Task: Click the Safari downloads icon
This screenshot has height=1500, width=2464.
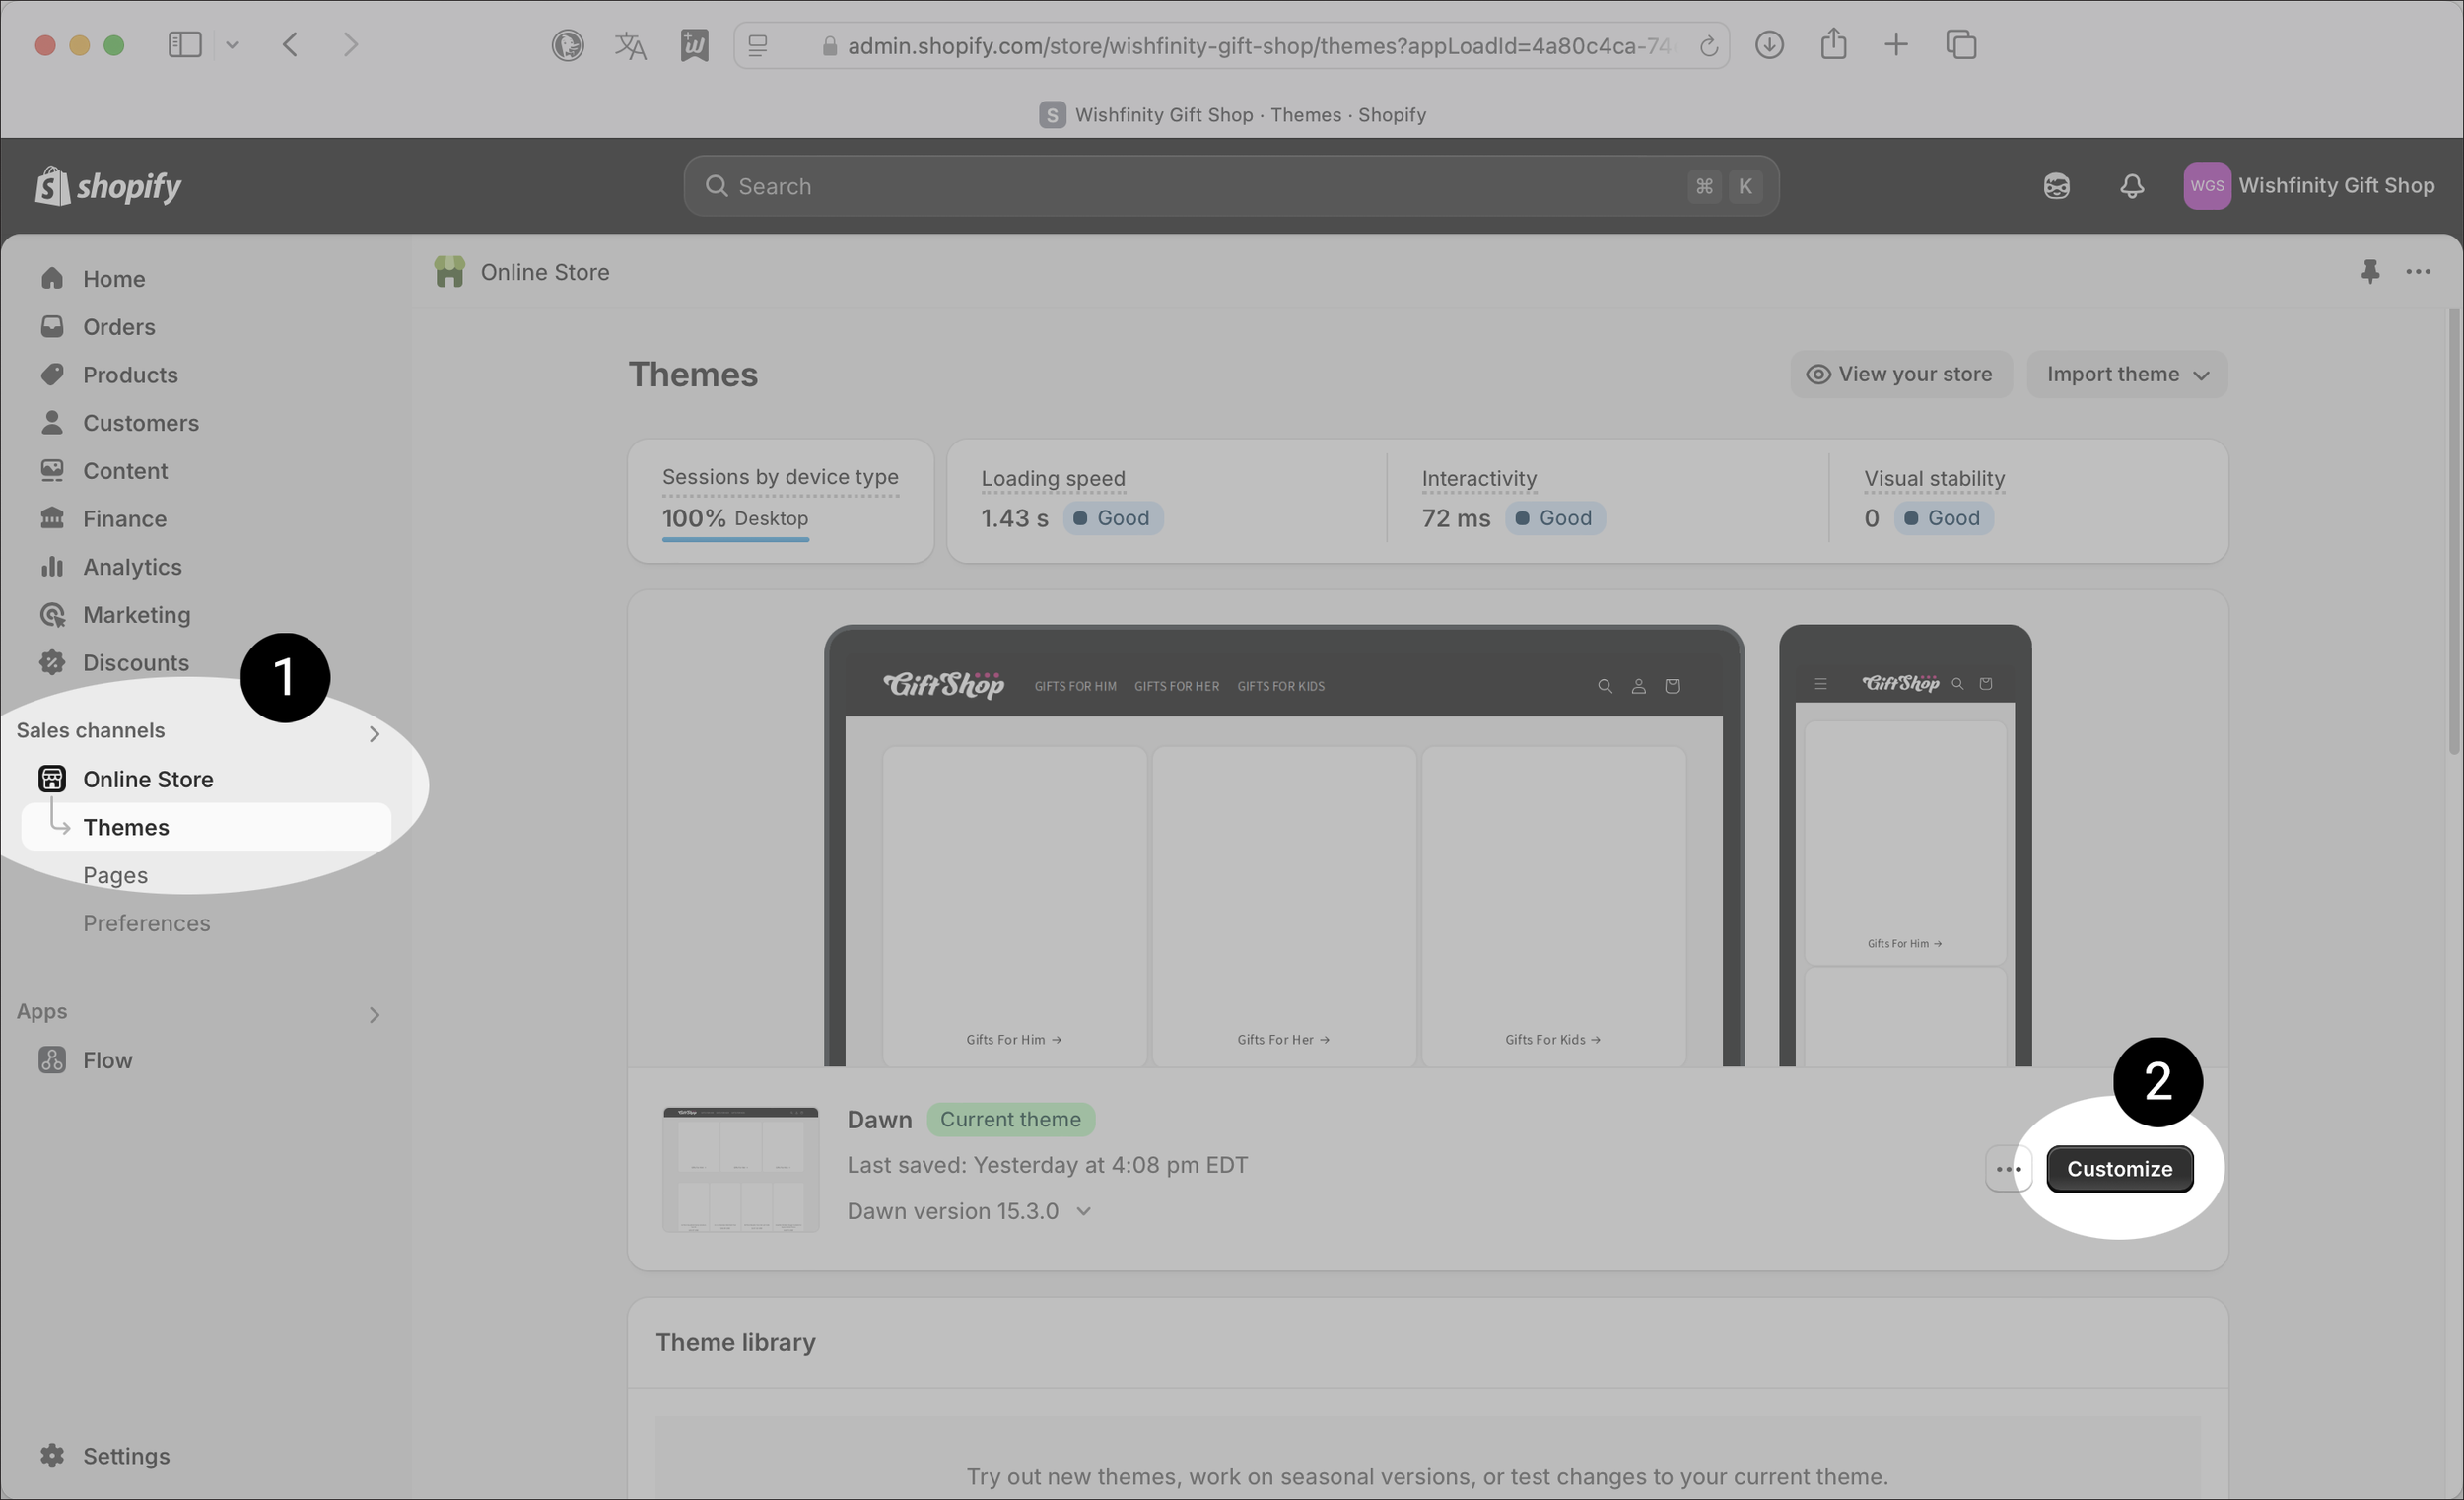Action: [x=1769, y=45]
